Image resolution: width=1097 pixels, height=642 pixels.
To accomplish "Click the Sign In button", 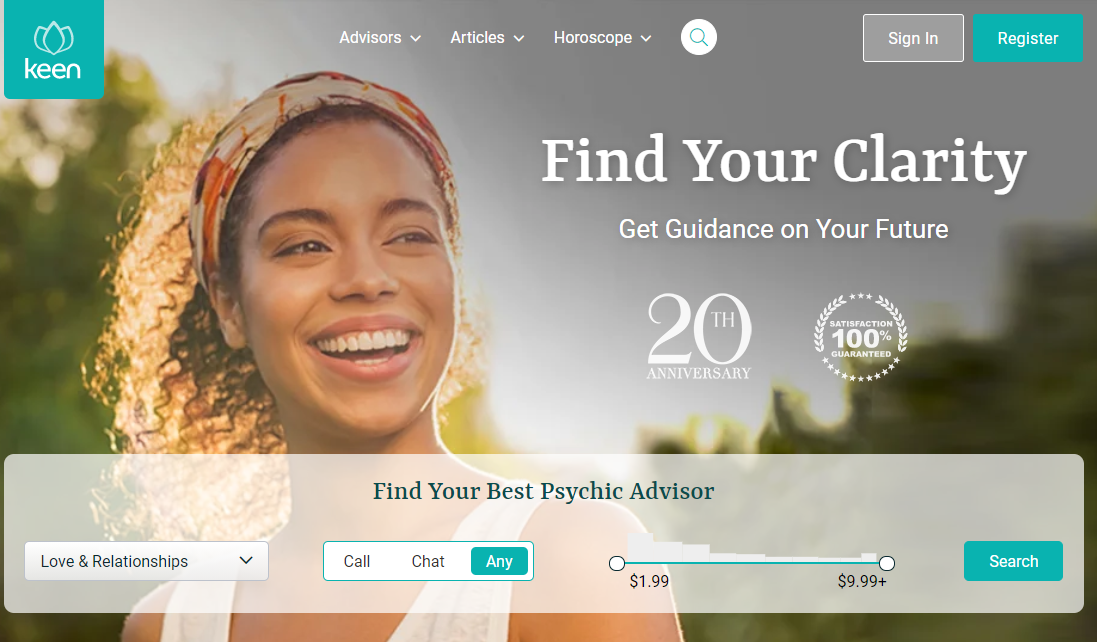I will [x=913, y=38].
